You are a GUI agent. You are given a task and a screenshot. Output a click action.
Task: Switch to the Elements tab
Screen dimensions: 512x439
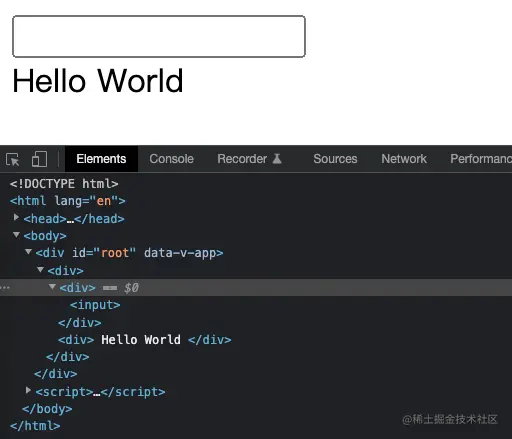point(101,159)
